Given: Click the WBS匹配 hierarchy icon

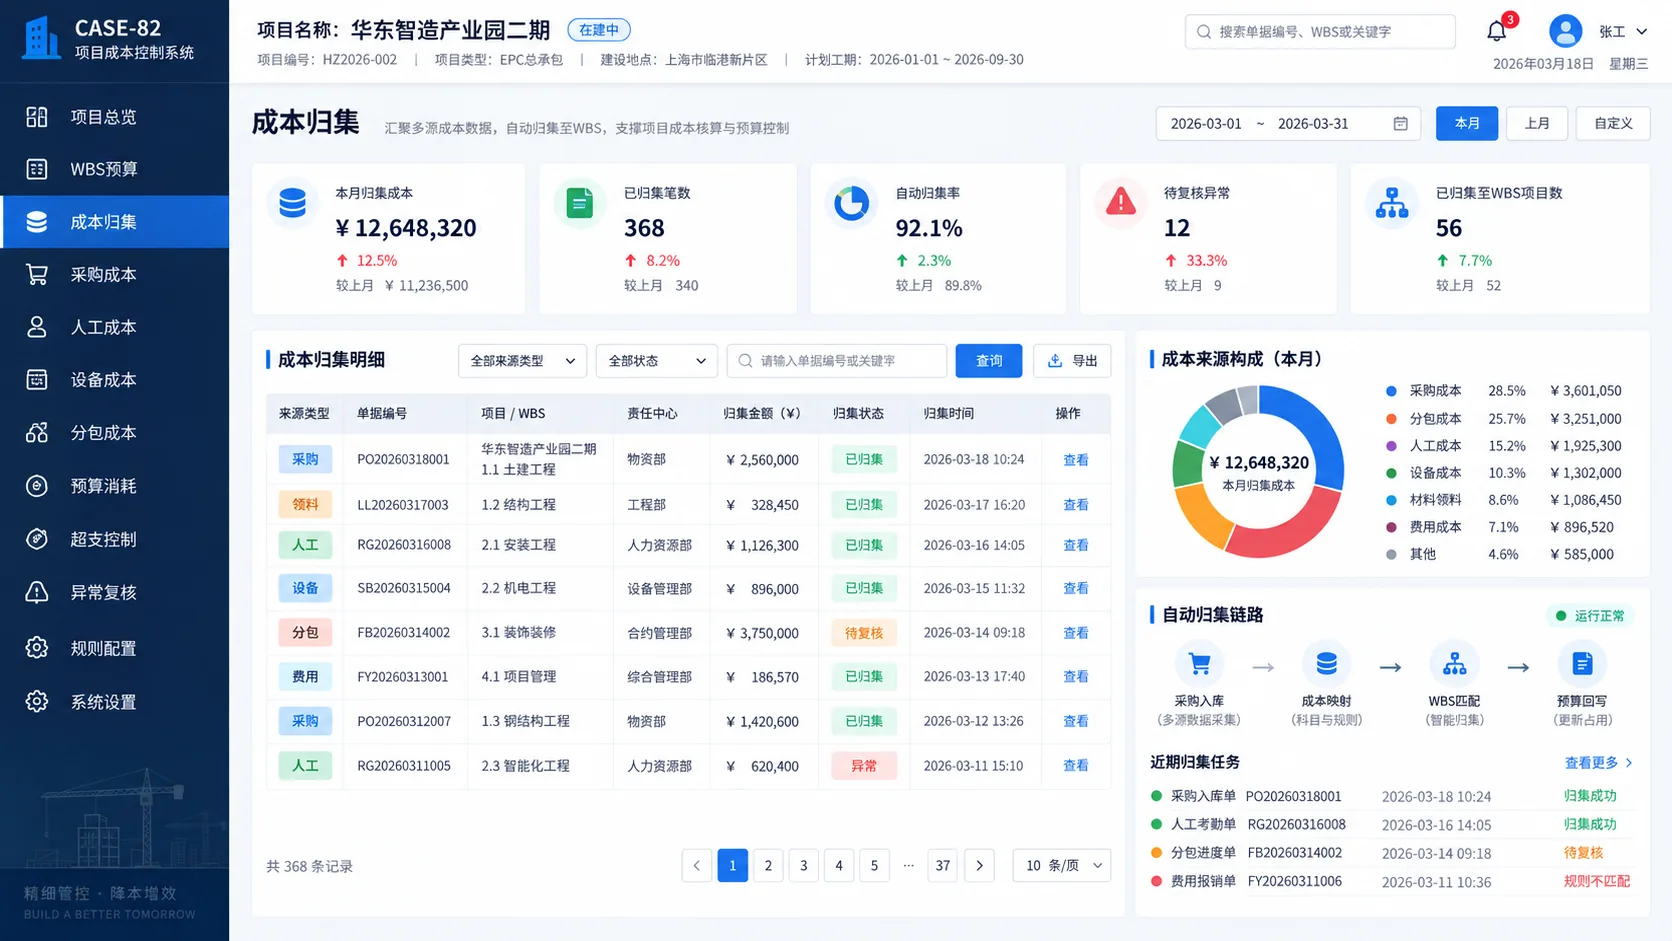Looking at the screenshot, I should coord(1454,663).
